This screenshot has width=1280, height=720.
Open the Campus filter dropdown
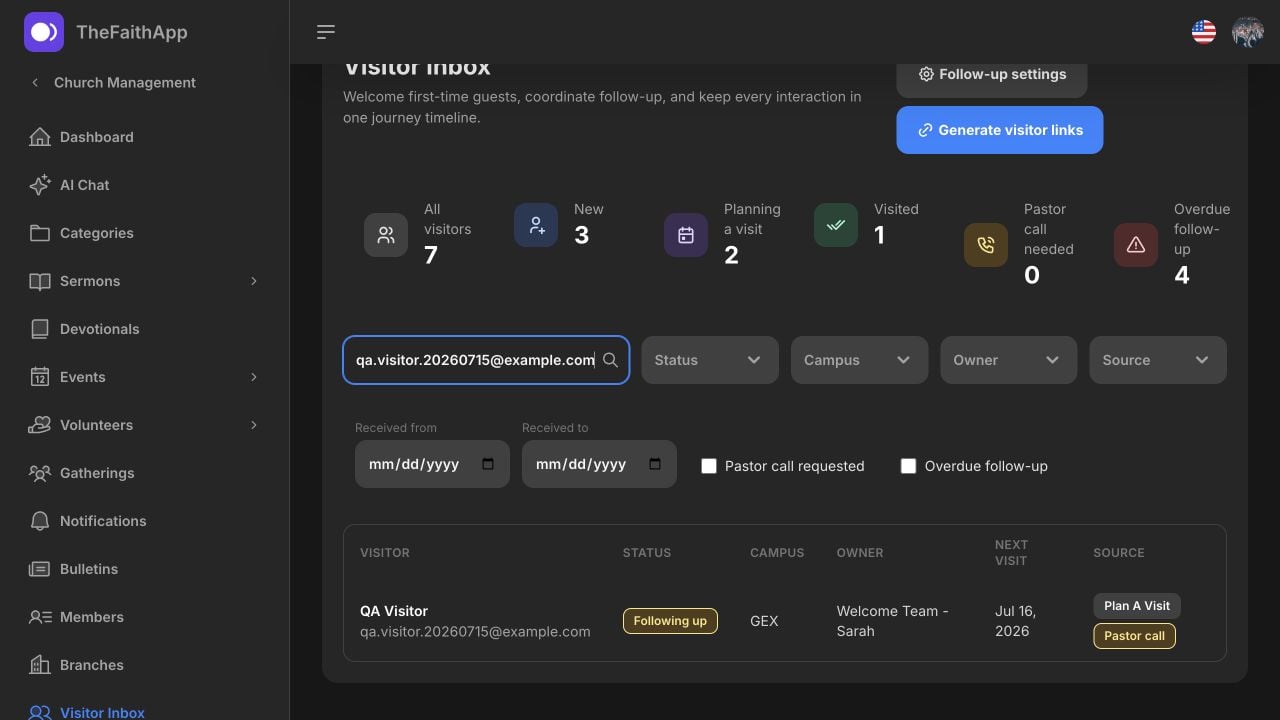(859, 360)
